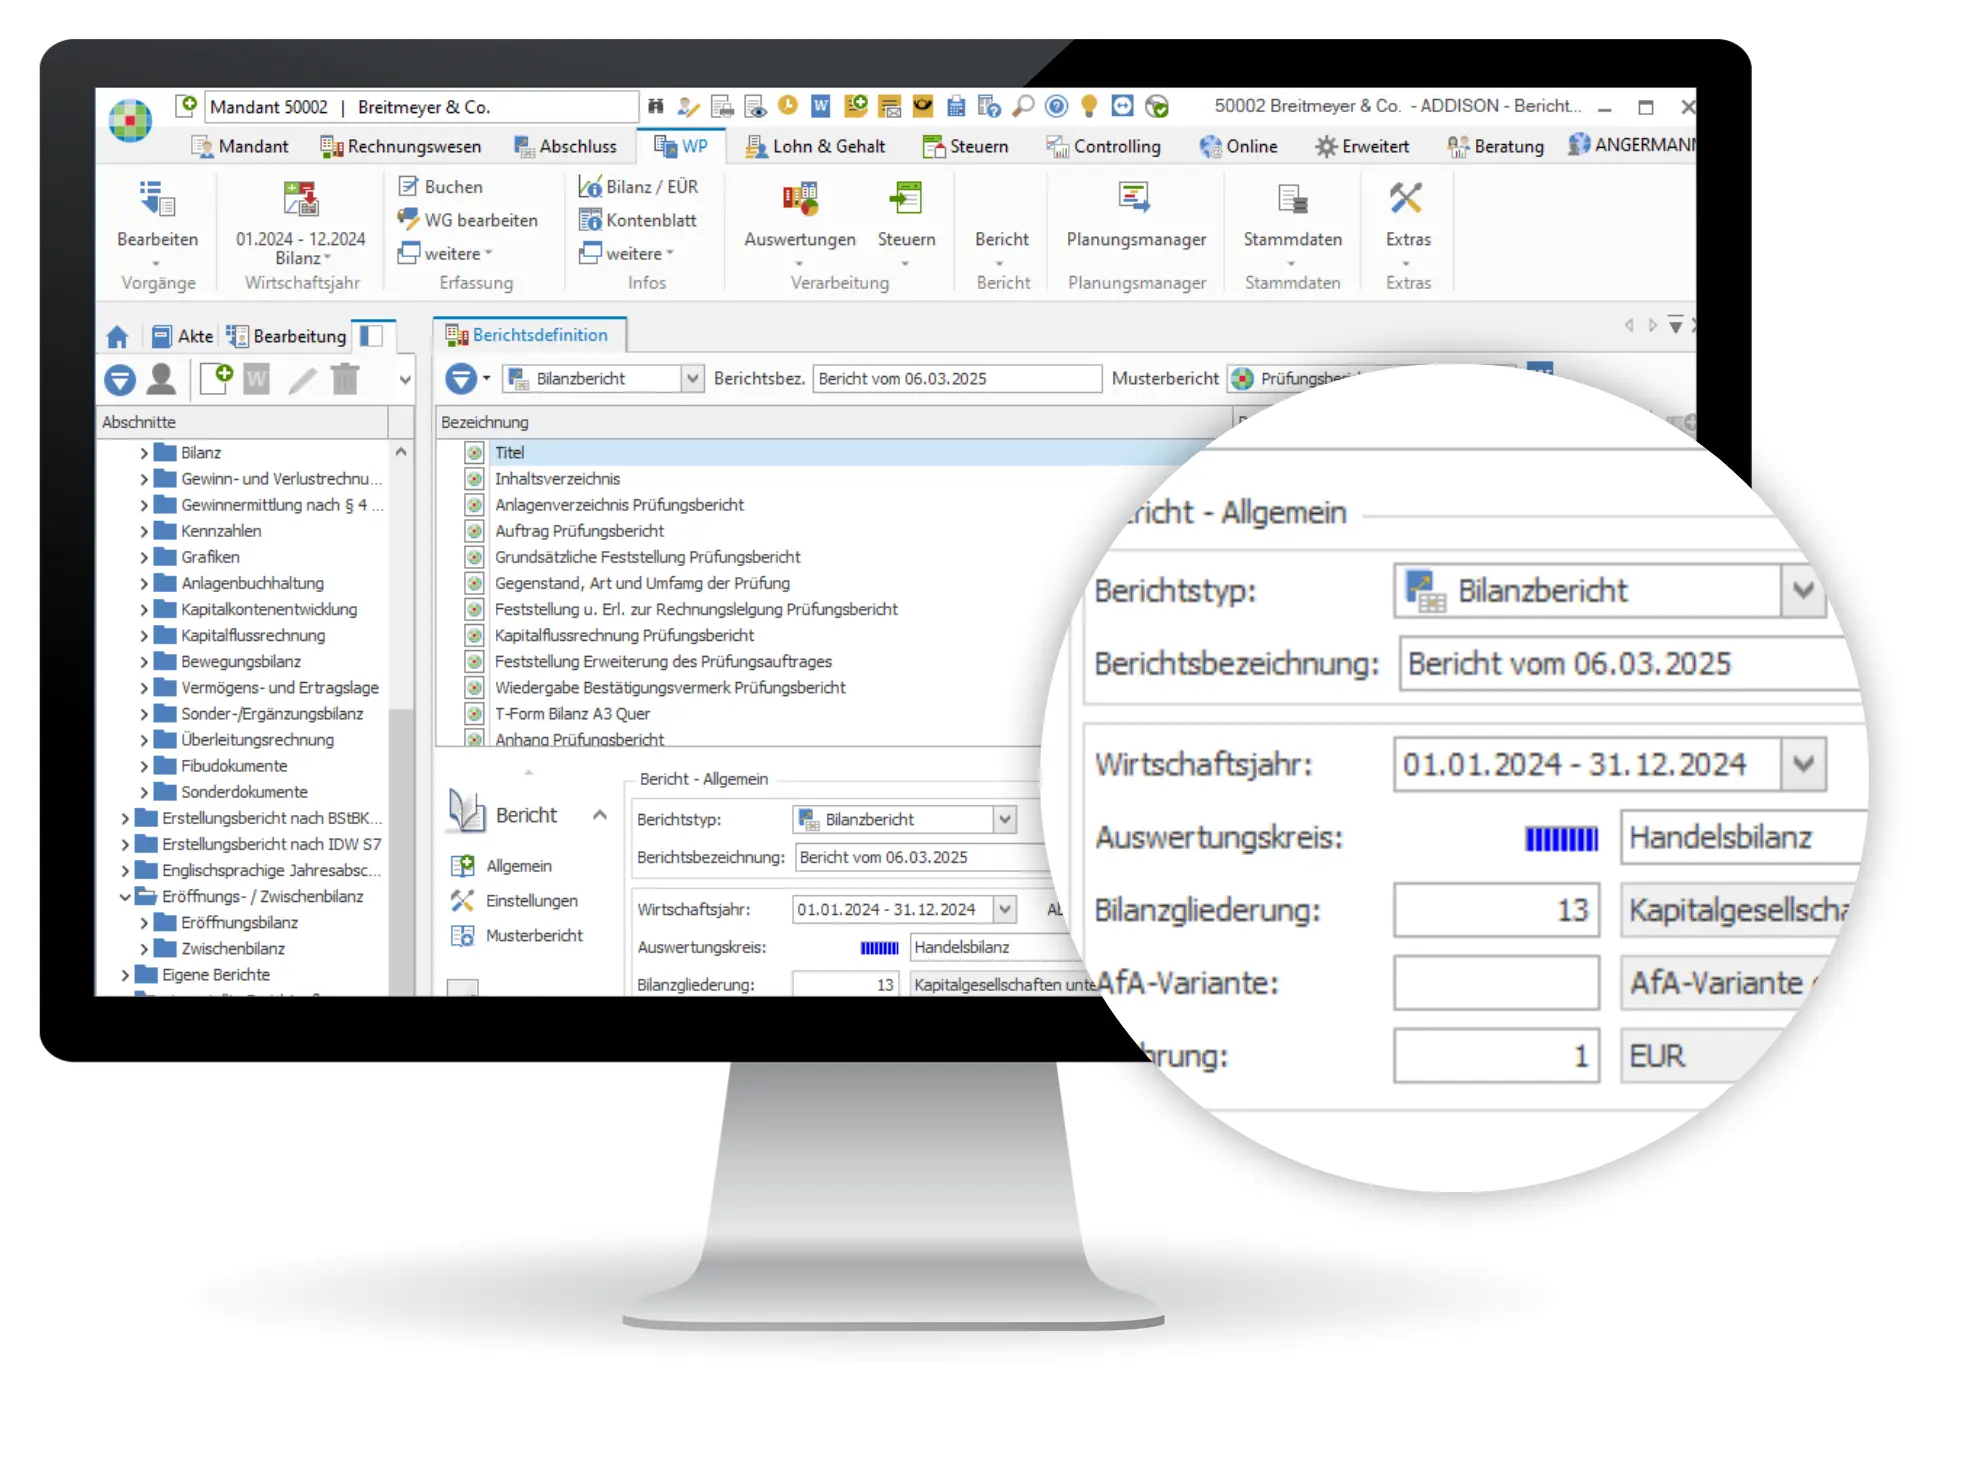Click the Auswertungen ribbon icon
1980x1484 pixels.
pyautogui.click(x=799, y=200)
